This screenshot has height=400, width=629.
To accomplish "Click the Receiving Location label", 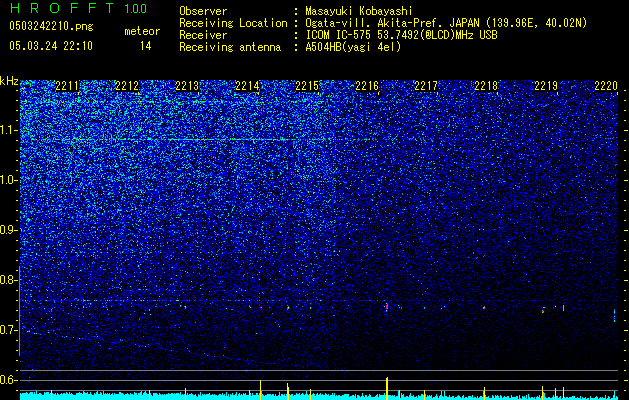I will pyautogui.click(x=233, y=23).
